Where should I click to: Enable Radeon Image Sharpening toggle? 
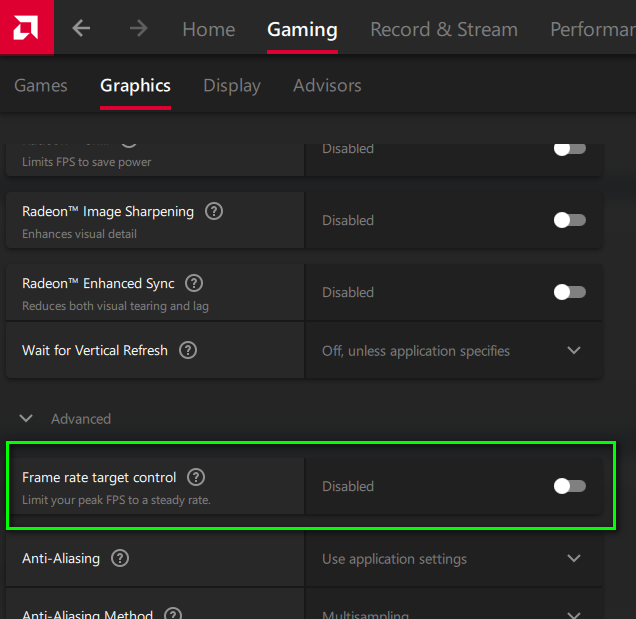[x=569, y=220]
